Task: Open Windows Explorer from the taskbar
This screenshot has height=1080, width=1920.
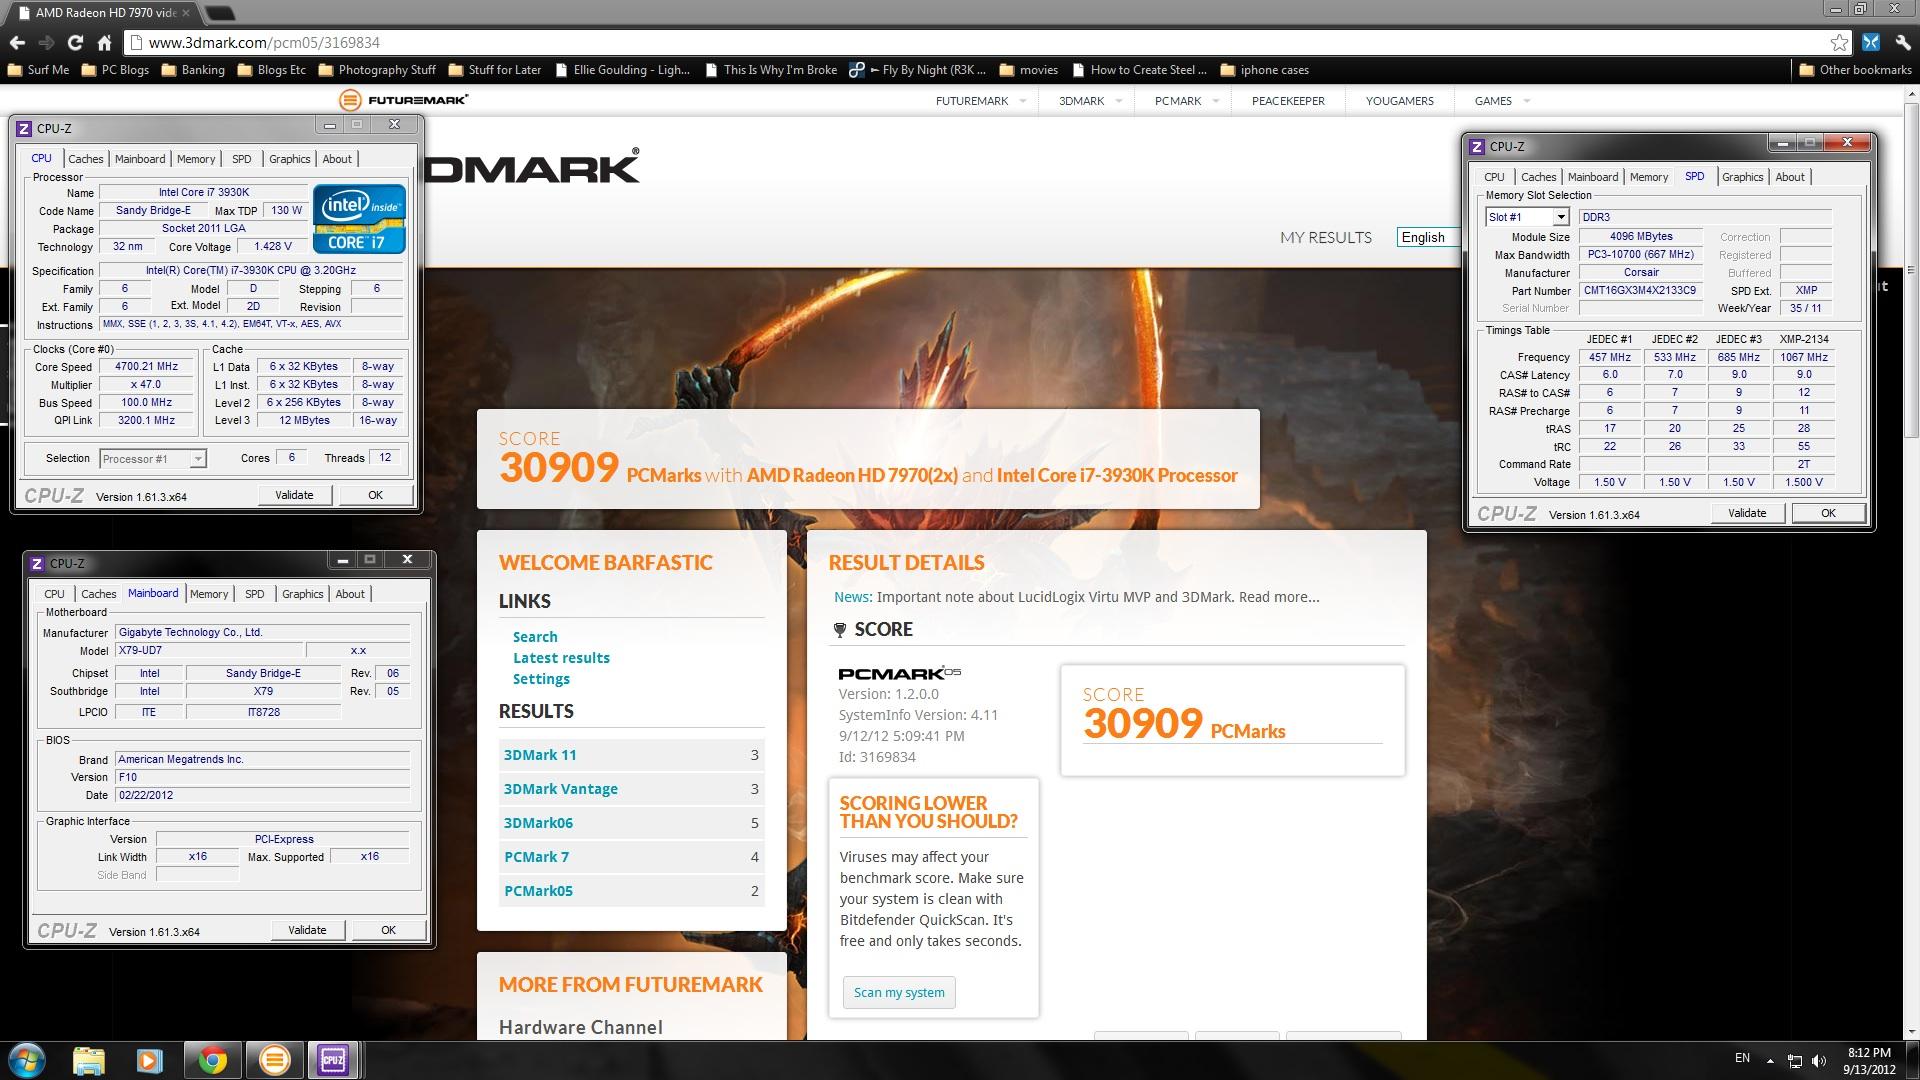Action: tap(89, 1060)
